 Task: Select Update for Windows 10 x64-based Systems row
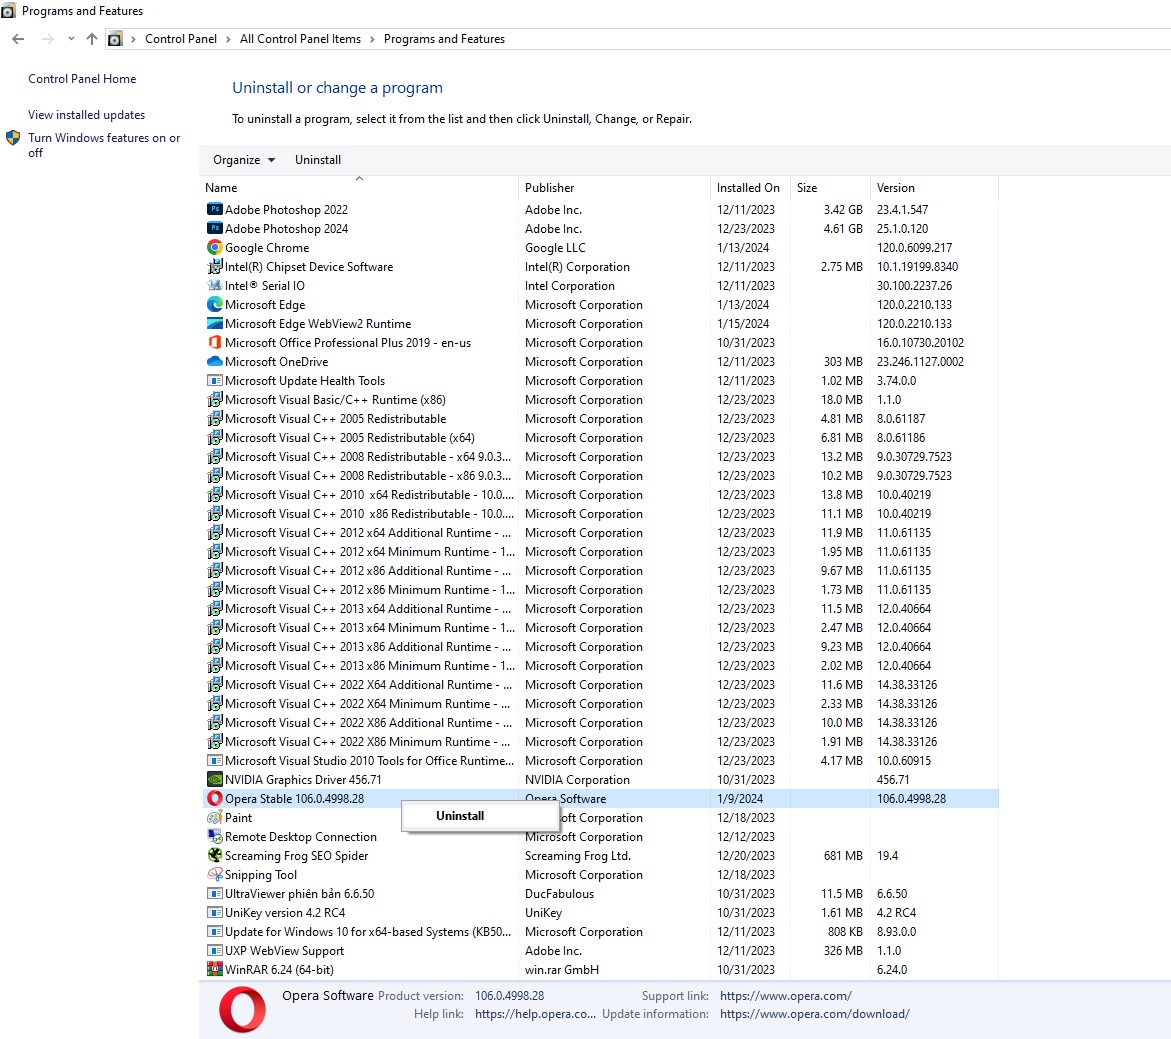point(600,931)
